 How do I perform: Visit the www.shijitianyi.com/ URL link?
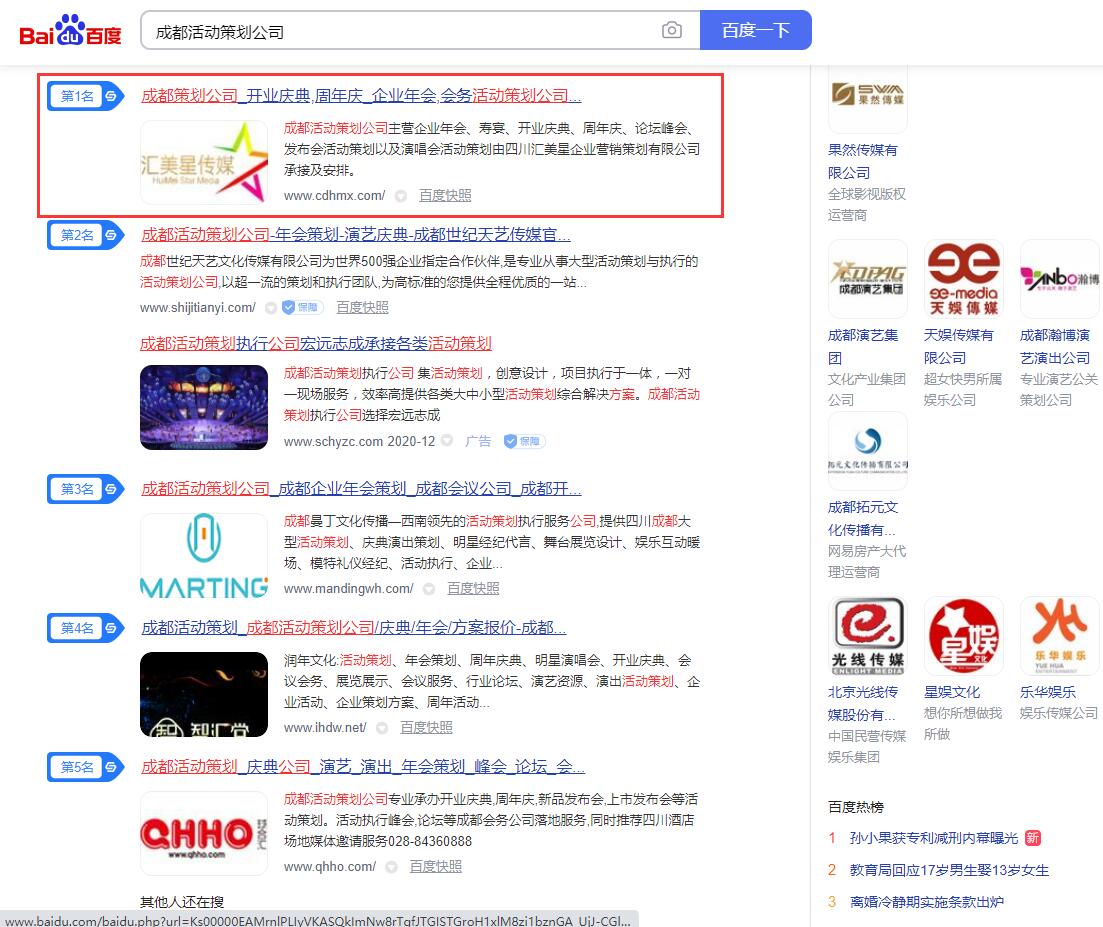198,307
